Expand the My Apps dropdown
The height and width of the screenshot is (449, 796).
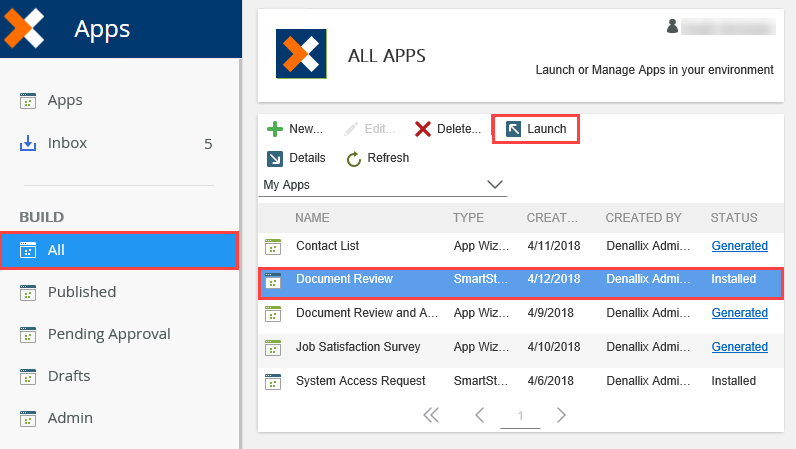pyautogui.click(x=494, y=185)
